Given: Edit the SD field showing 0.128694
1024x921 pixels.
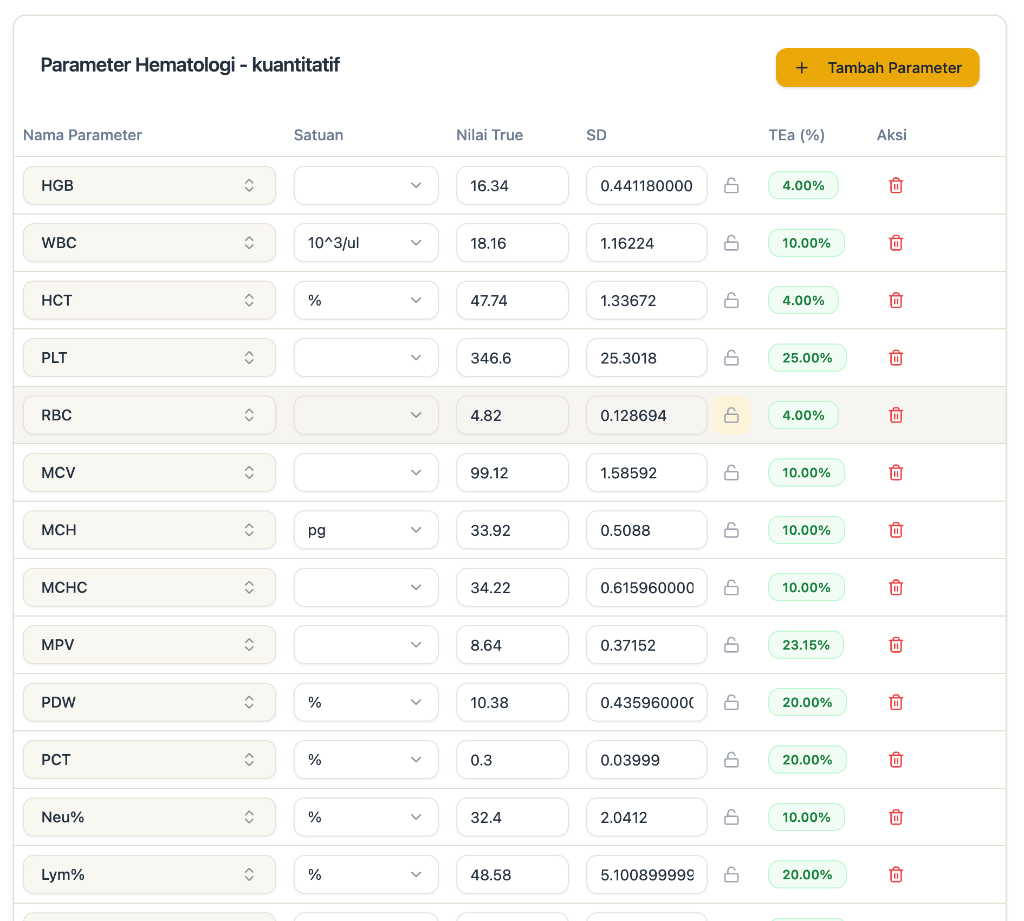Looking at the screenshot, I should point(647,415).
